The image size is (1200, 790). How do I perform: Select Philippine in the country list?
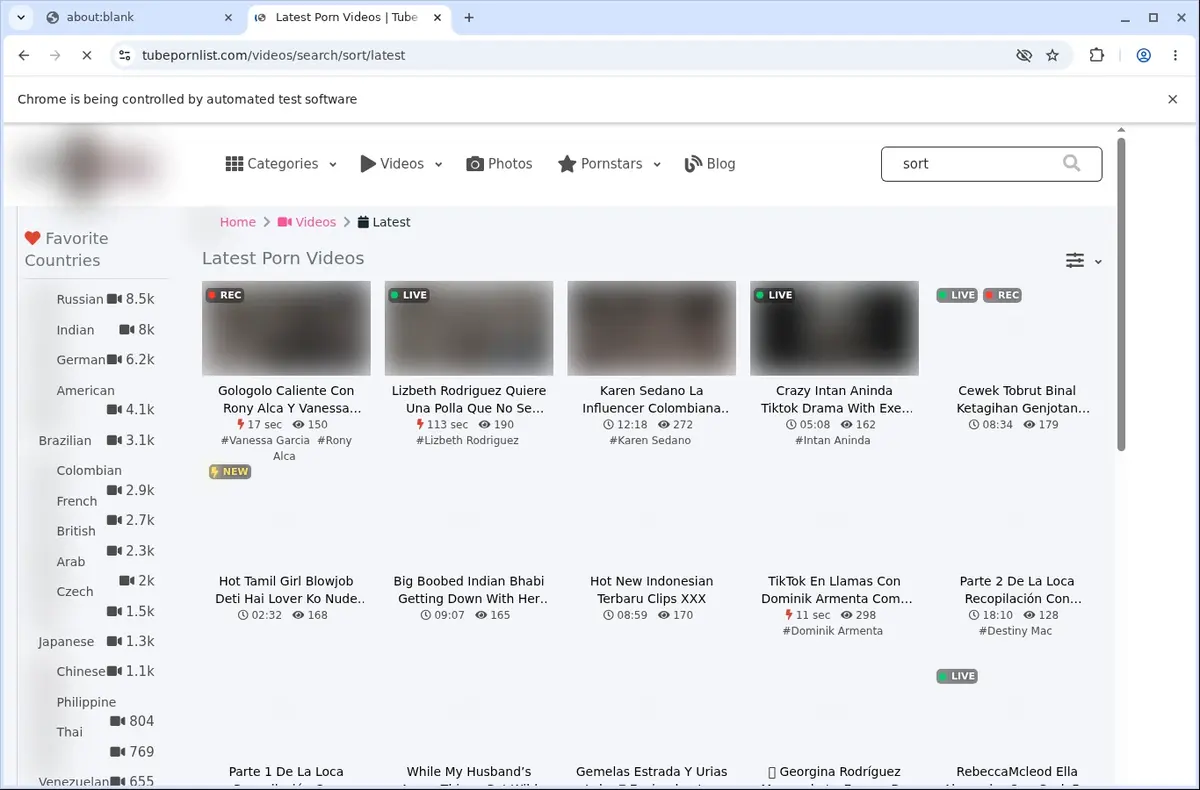coord(86,702)
